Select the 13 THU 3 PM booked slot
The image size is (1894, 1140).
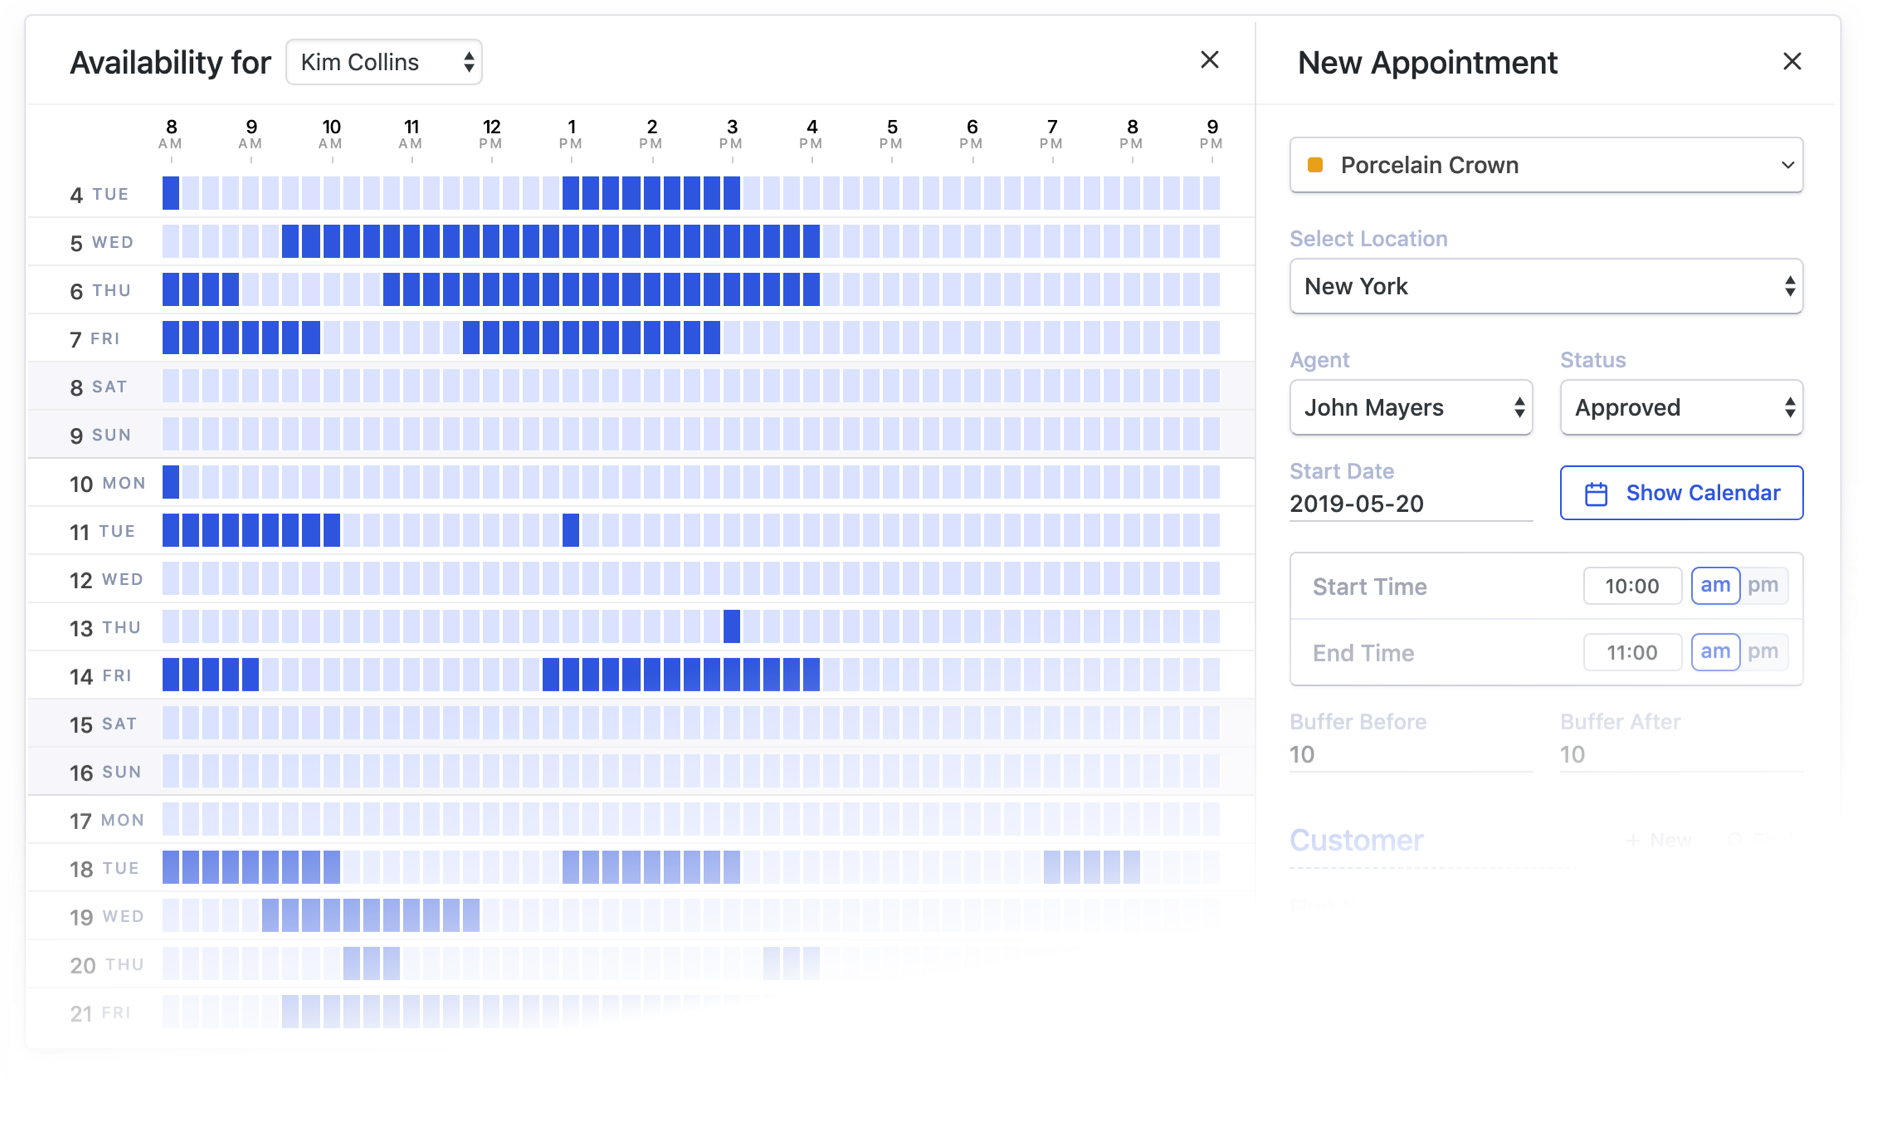pos(731,627)
